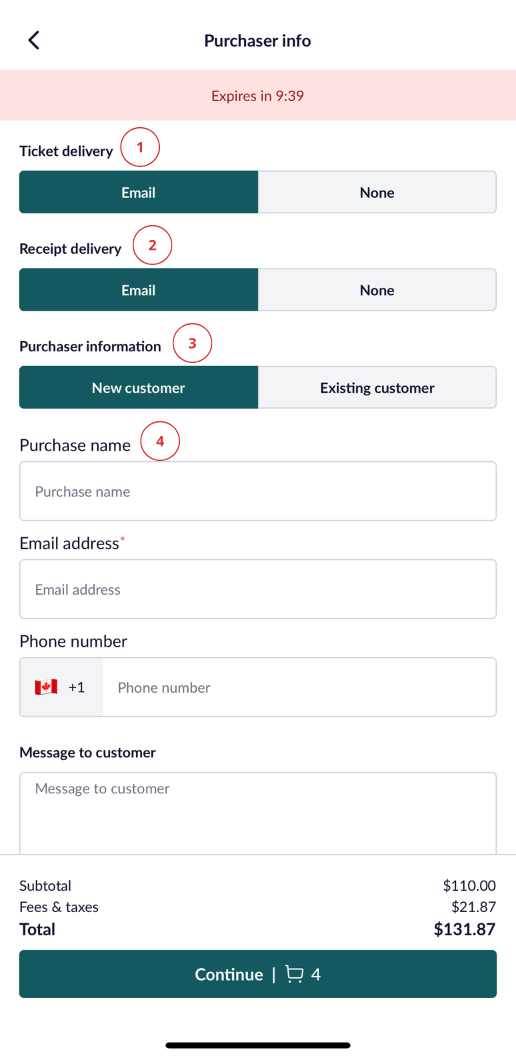Click the Continue button

pos(258,974)
